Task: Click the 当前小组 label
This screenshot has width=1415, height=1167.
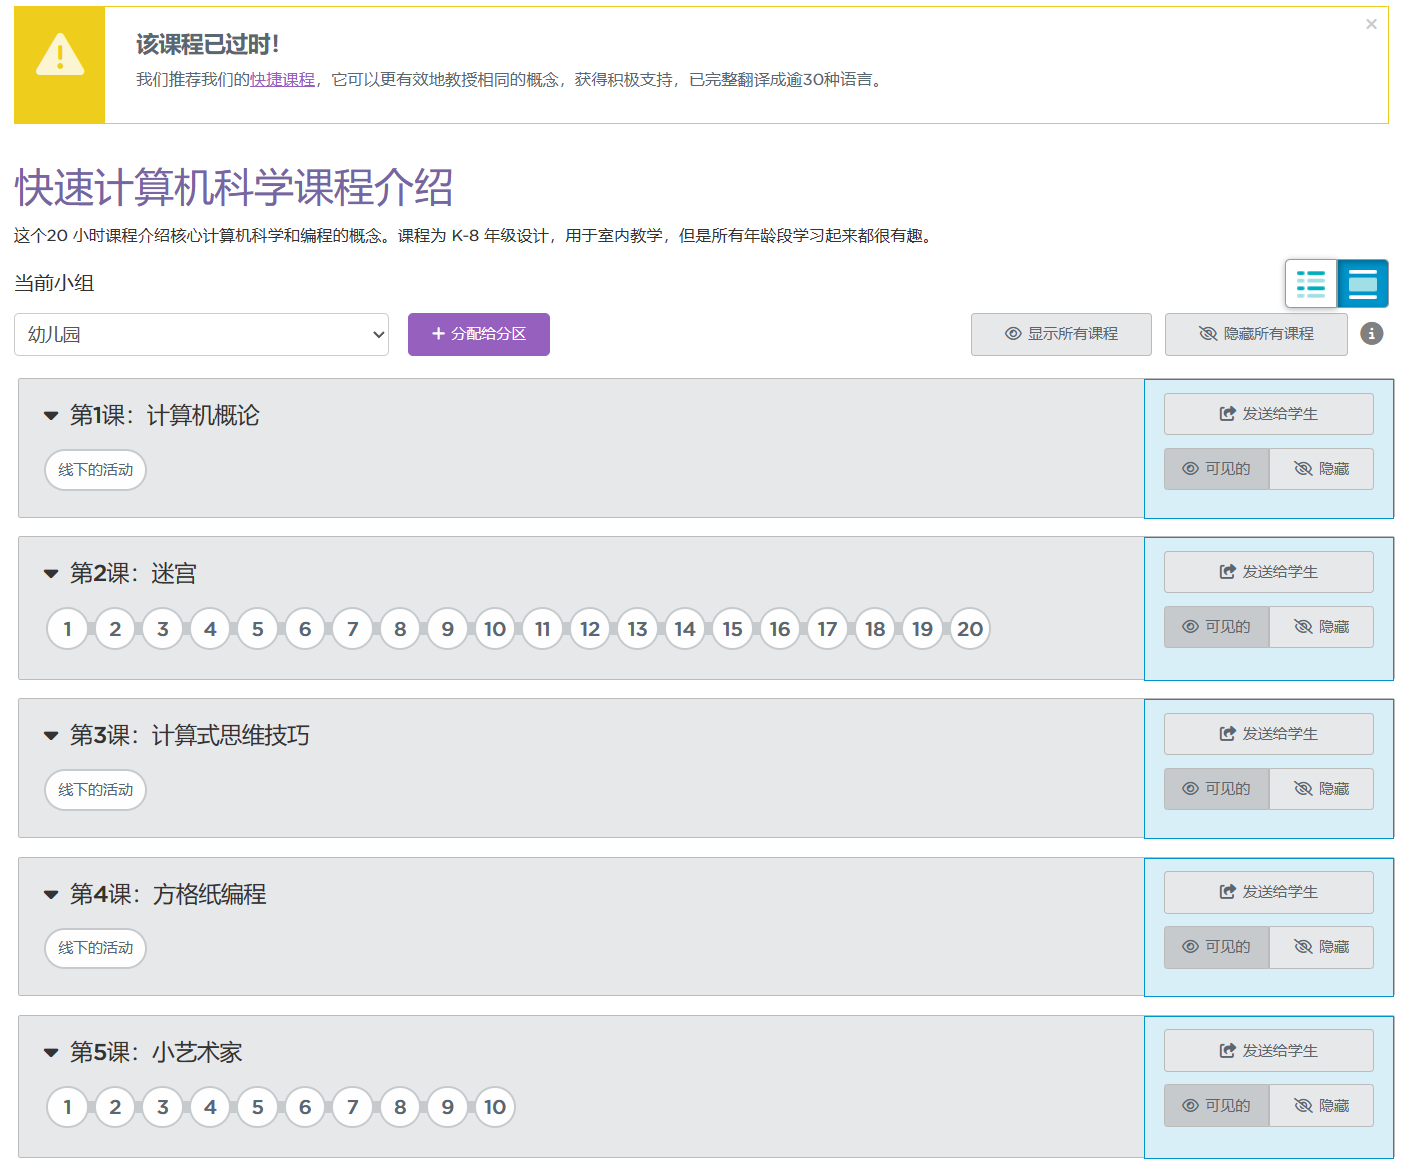Action: coord(54,283)
